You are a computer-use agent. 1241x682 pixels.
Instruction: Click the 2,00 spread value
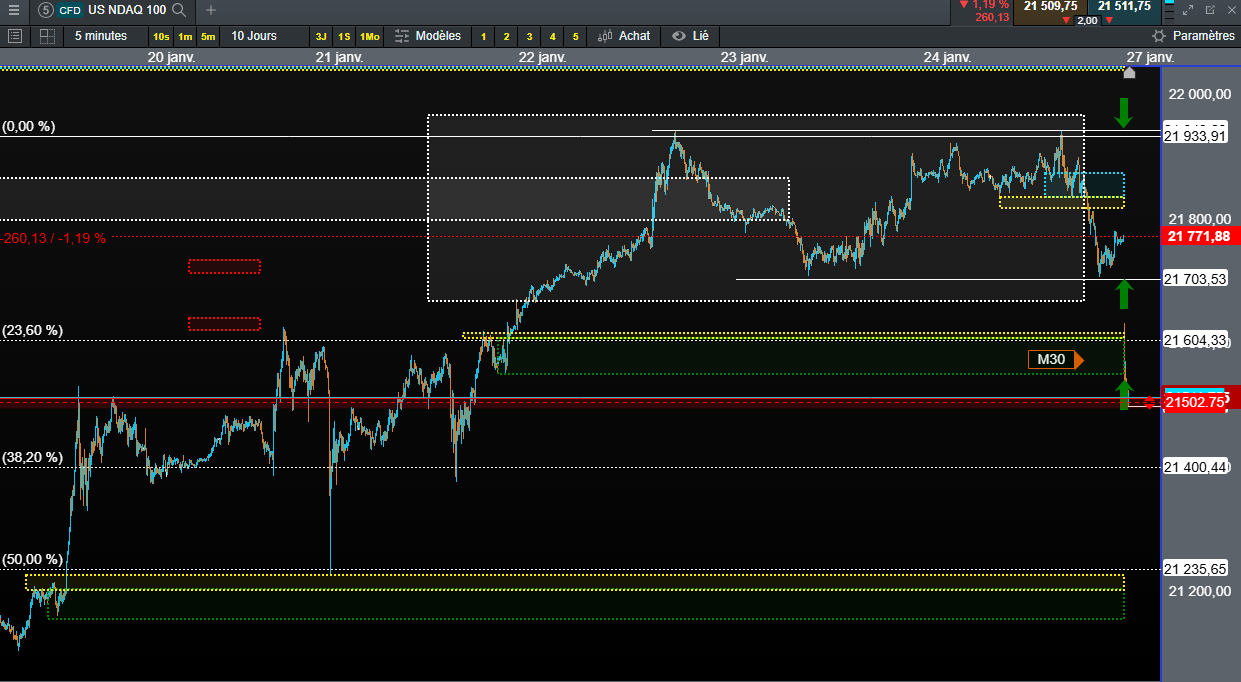coord(1088,20)
